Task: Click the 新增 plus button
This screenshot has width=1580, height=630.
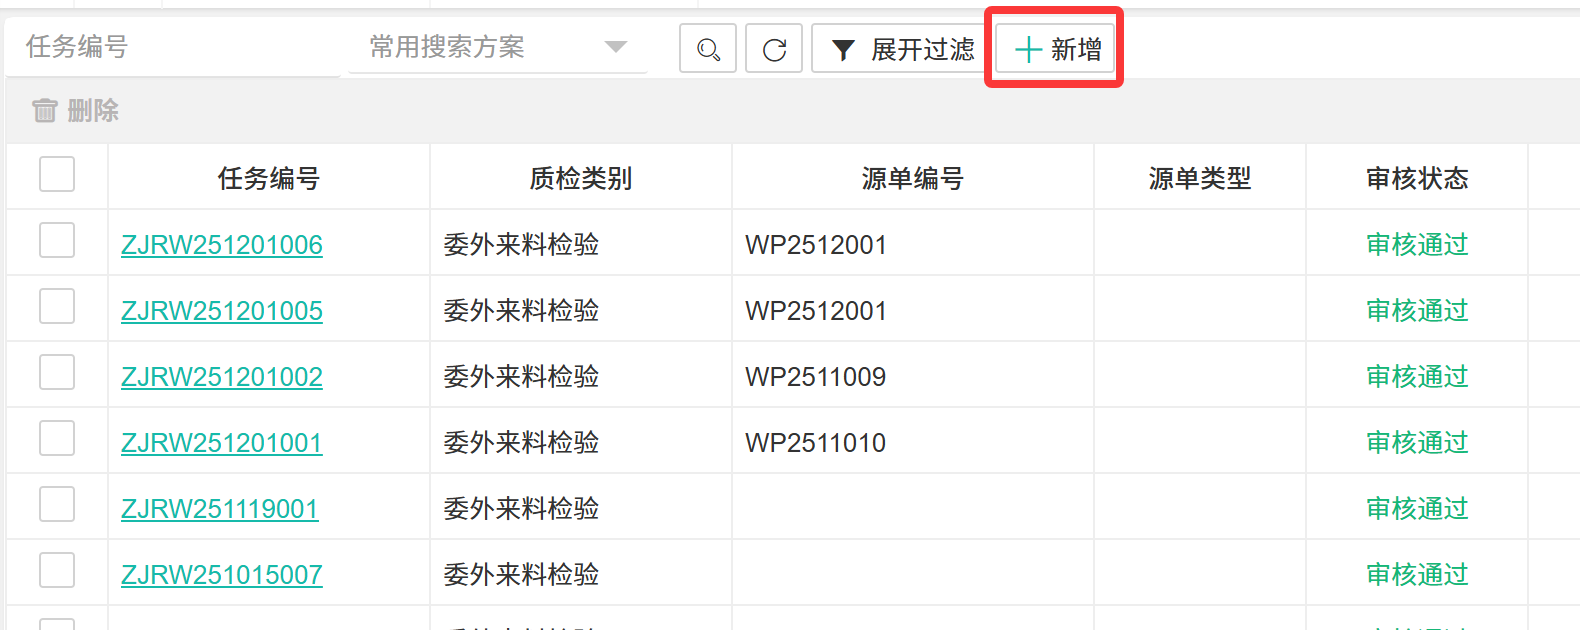Action: coord(1057,49)
